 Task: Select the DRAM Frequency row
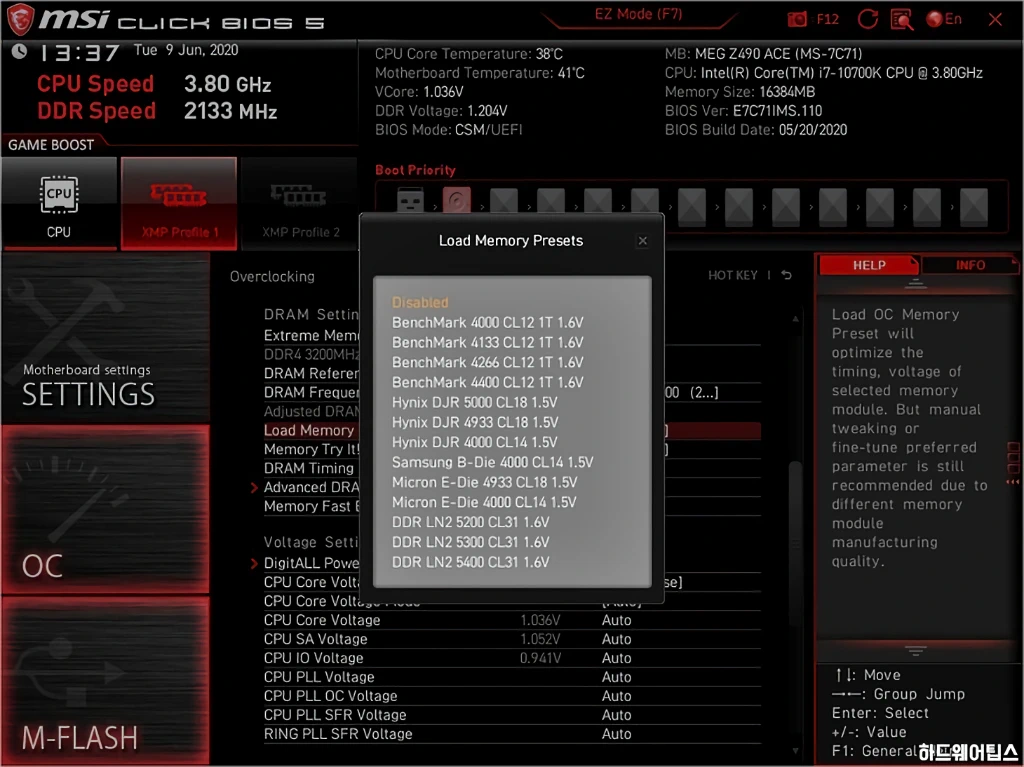pyautogui.click(x=512, y=392)
